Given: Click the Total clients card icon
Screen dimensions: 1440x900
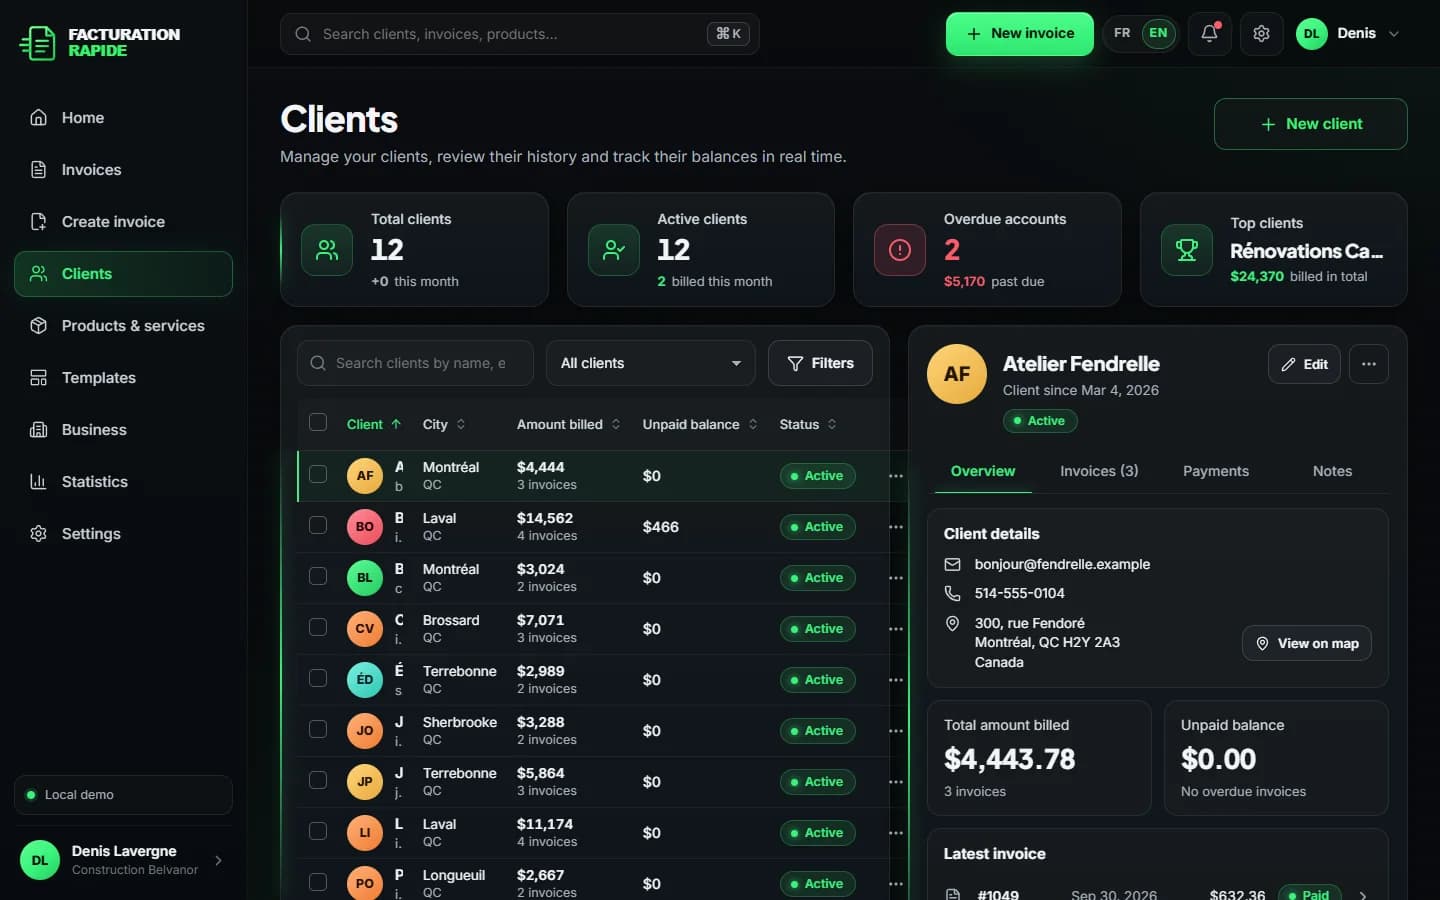Looking at the screenshot, I should pyautogui.click(x=327, y=250).
